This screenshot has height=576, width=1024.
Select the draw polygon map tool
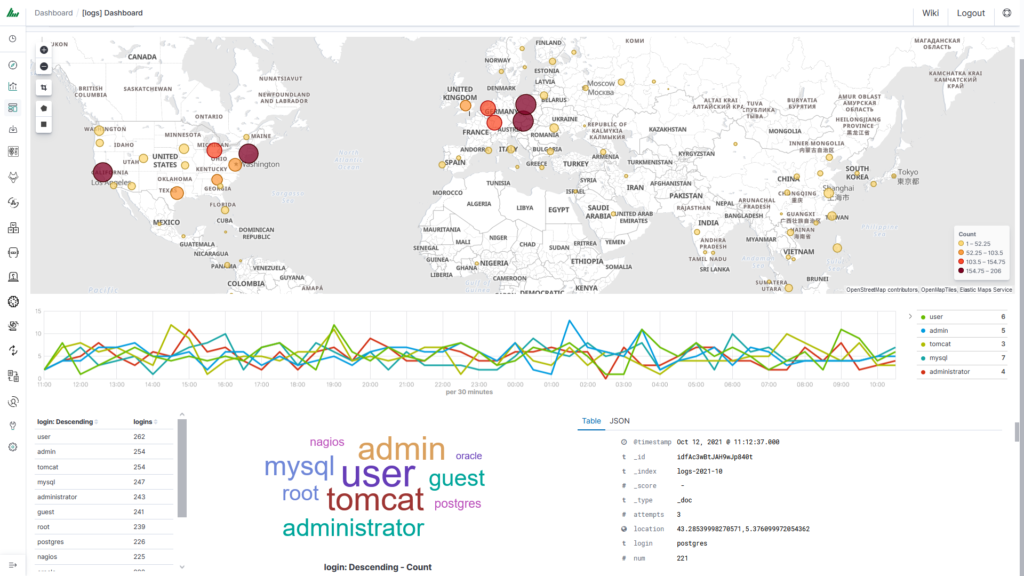44,107
